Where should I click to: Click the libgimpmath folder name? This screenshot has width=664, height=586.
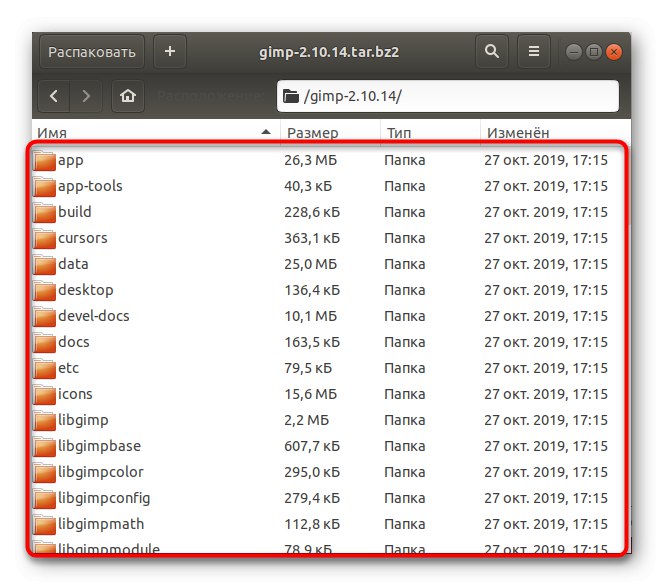click(101, 524)
